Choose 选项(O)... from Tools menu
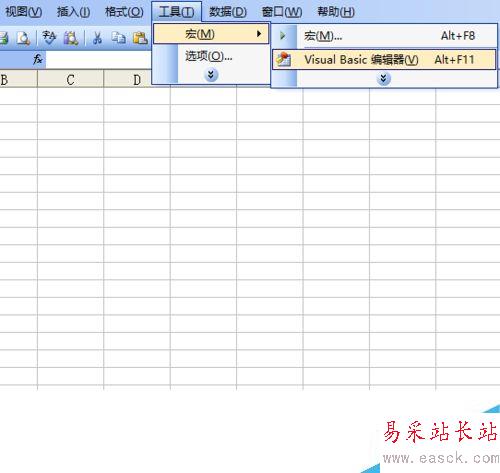Viewport: 500px width, 473px height. [211, 56]
